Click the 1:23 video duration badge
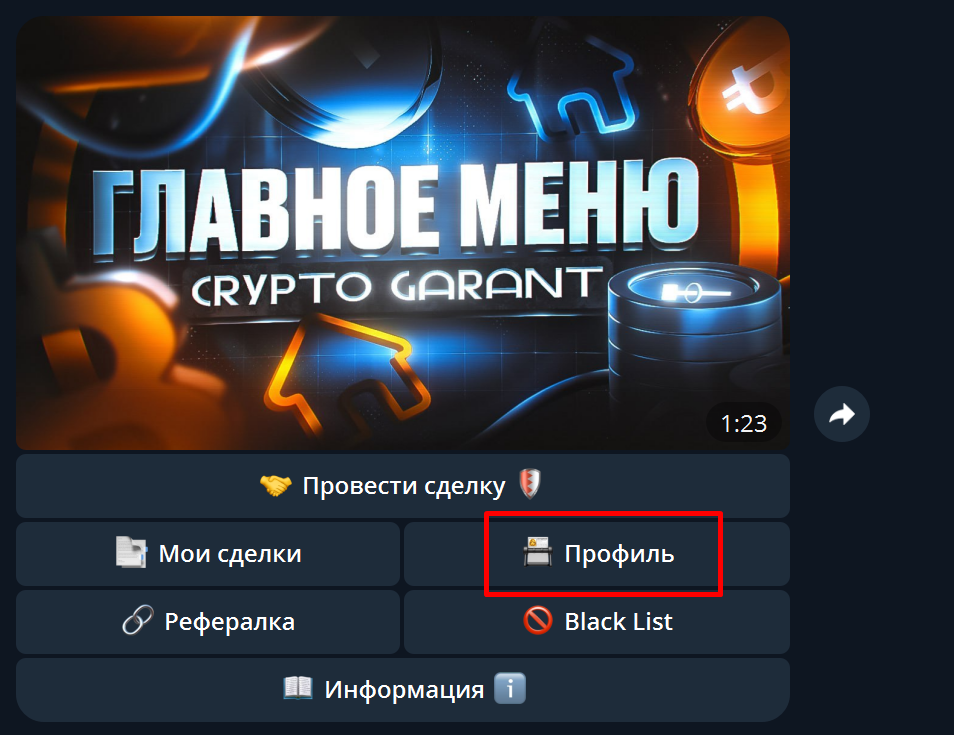954x735 pixels. click(743, 423)
